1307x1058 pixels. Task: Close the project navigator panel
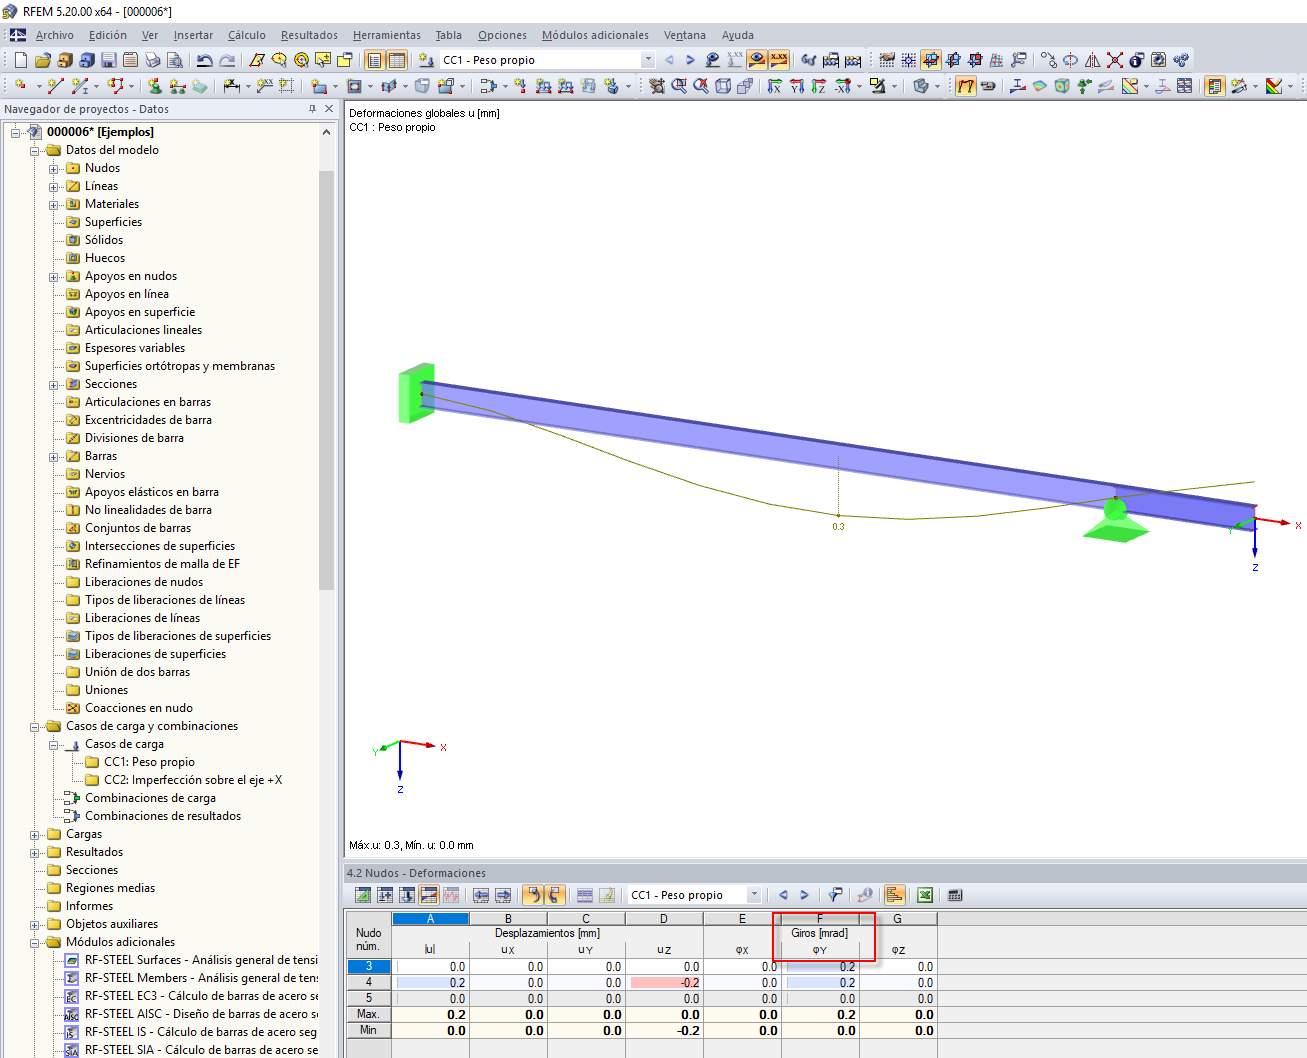tap(329, 109)
